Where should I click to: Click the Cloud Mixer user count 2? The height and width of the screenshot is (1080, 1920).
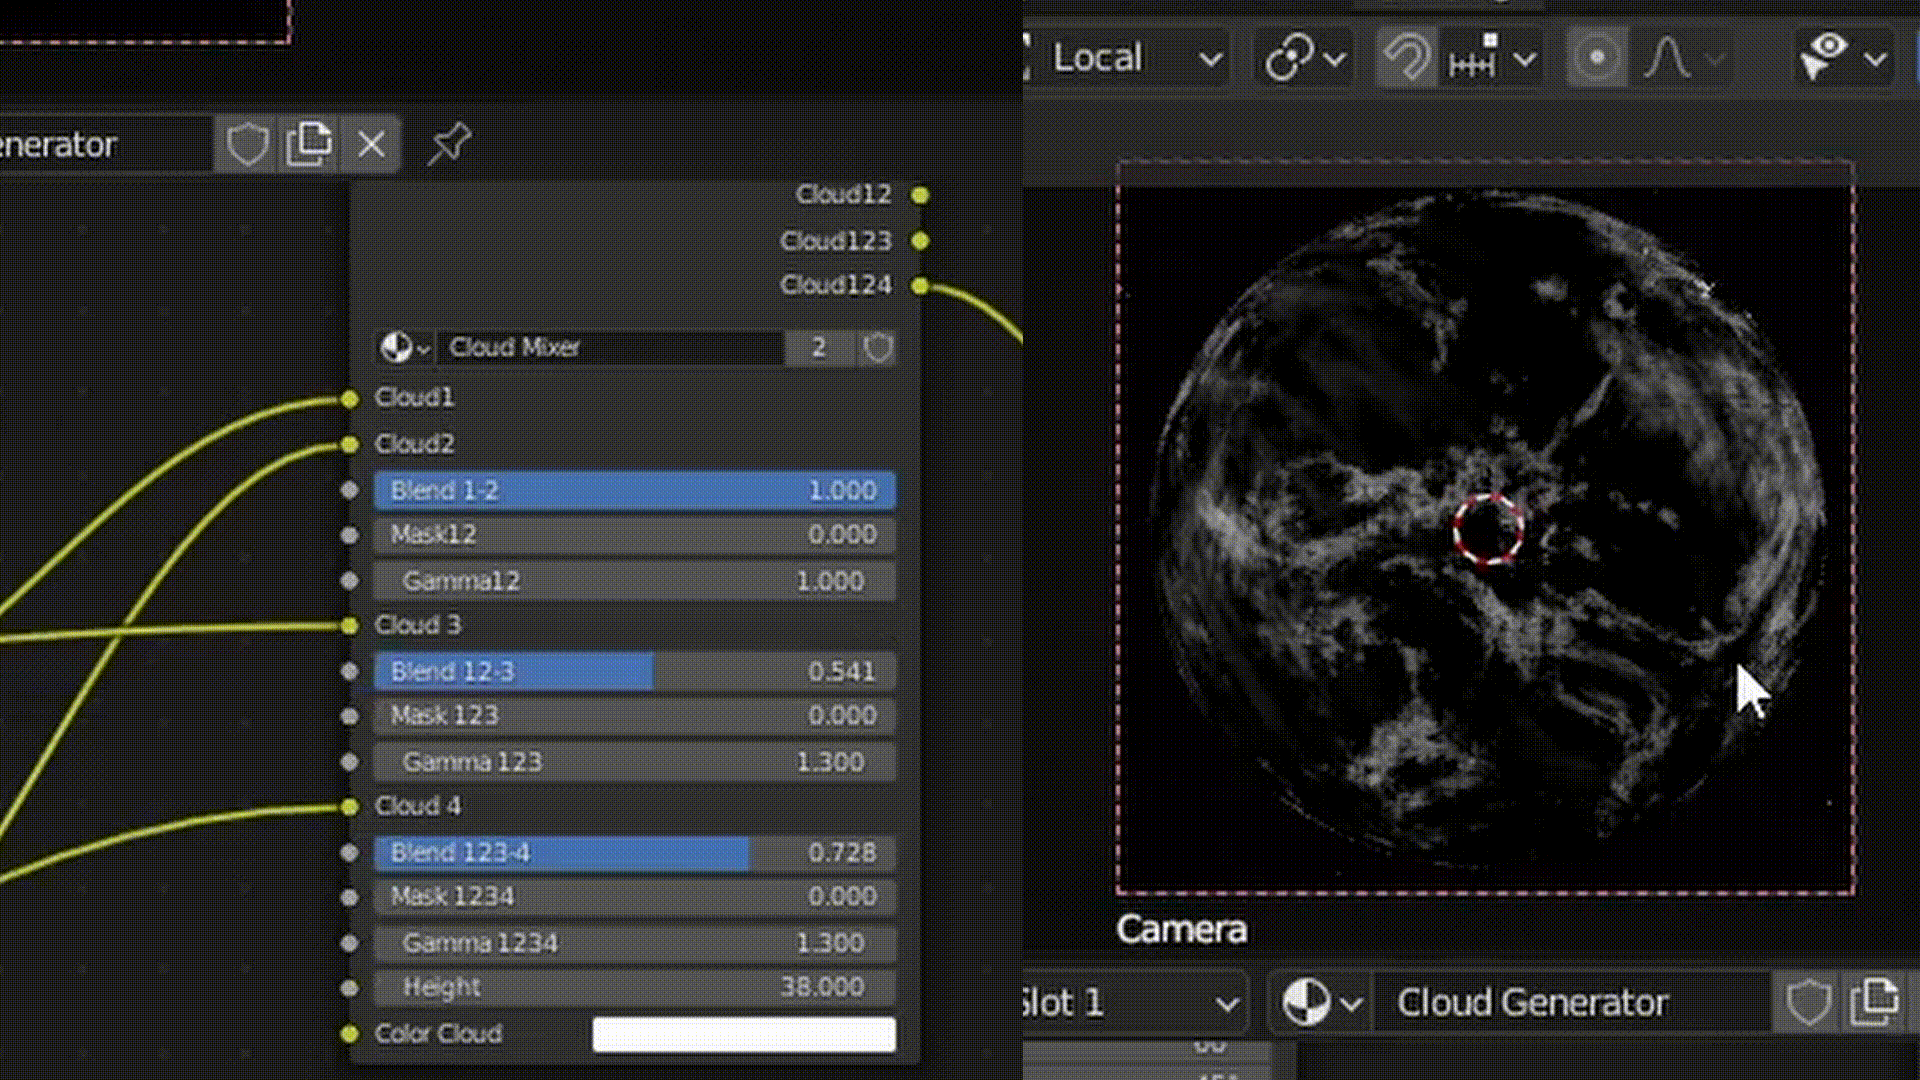click(x=819, y=348)
